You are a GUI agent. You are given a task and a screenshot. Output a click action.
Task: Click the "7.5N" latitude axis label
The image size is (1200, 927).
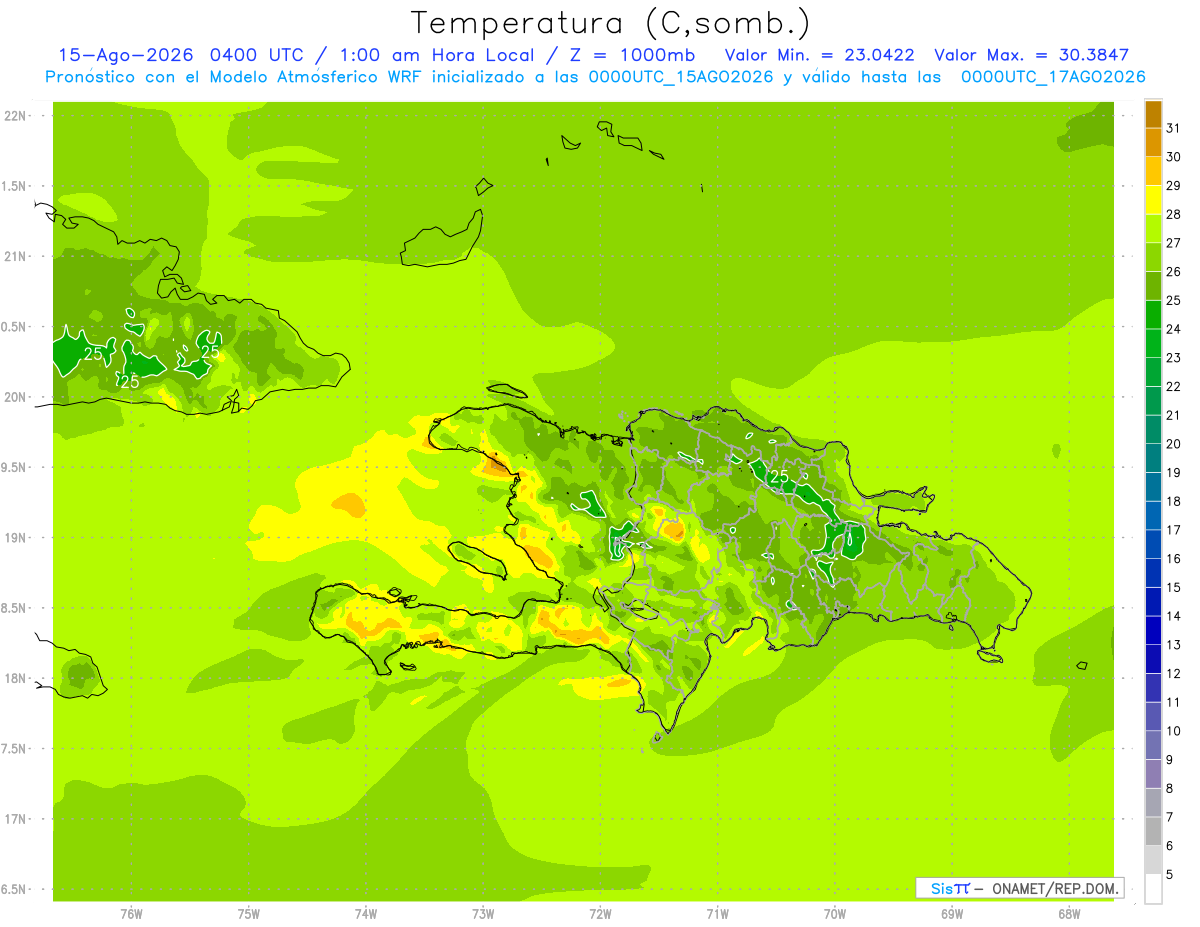coord(14,748)
